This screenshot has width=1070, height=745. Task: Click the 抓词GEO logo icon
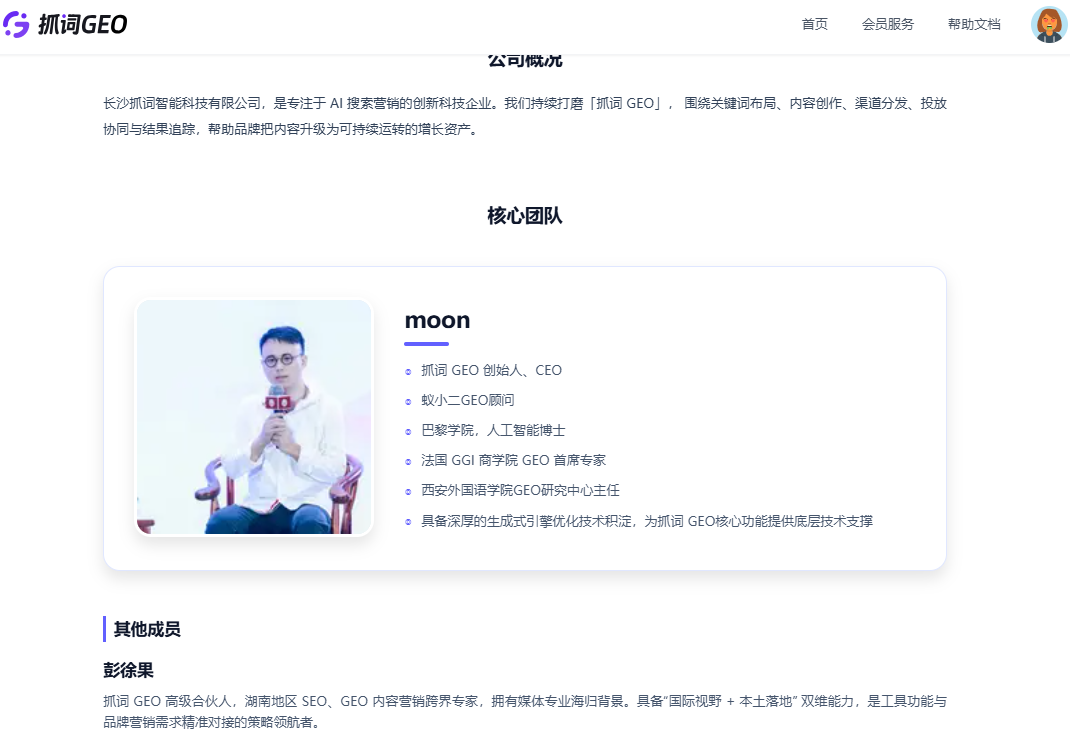[16, 25]
